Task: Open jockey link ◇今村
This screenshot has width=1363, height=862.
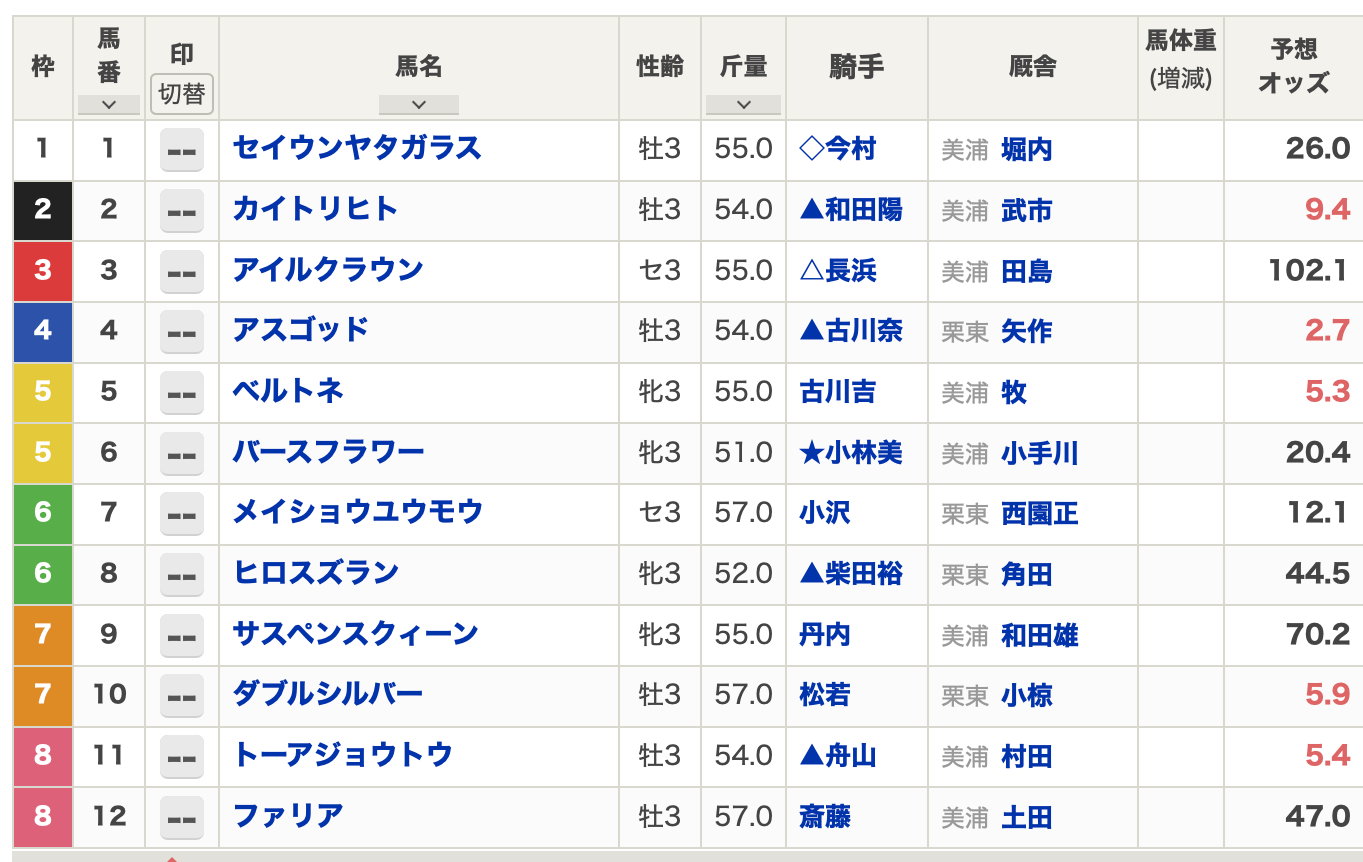Action: [837, 150]
